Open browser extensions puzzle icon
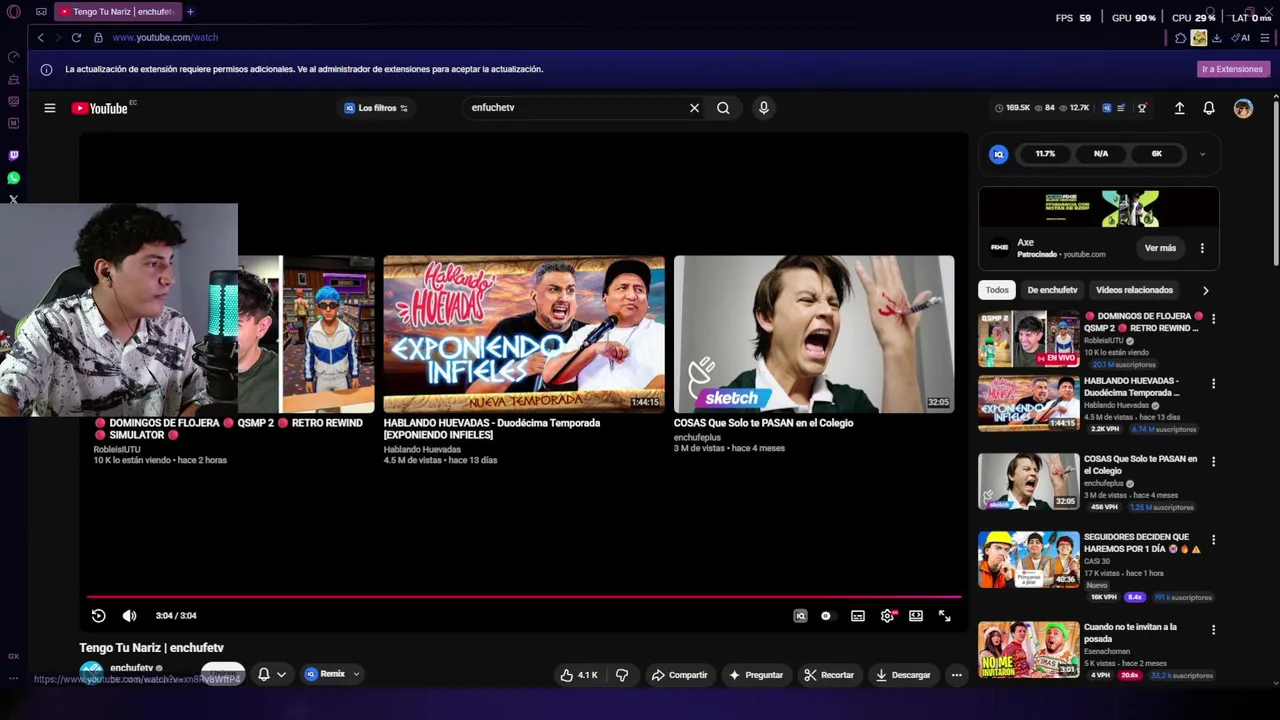 click(1181, 38)
